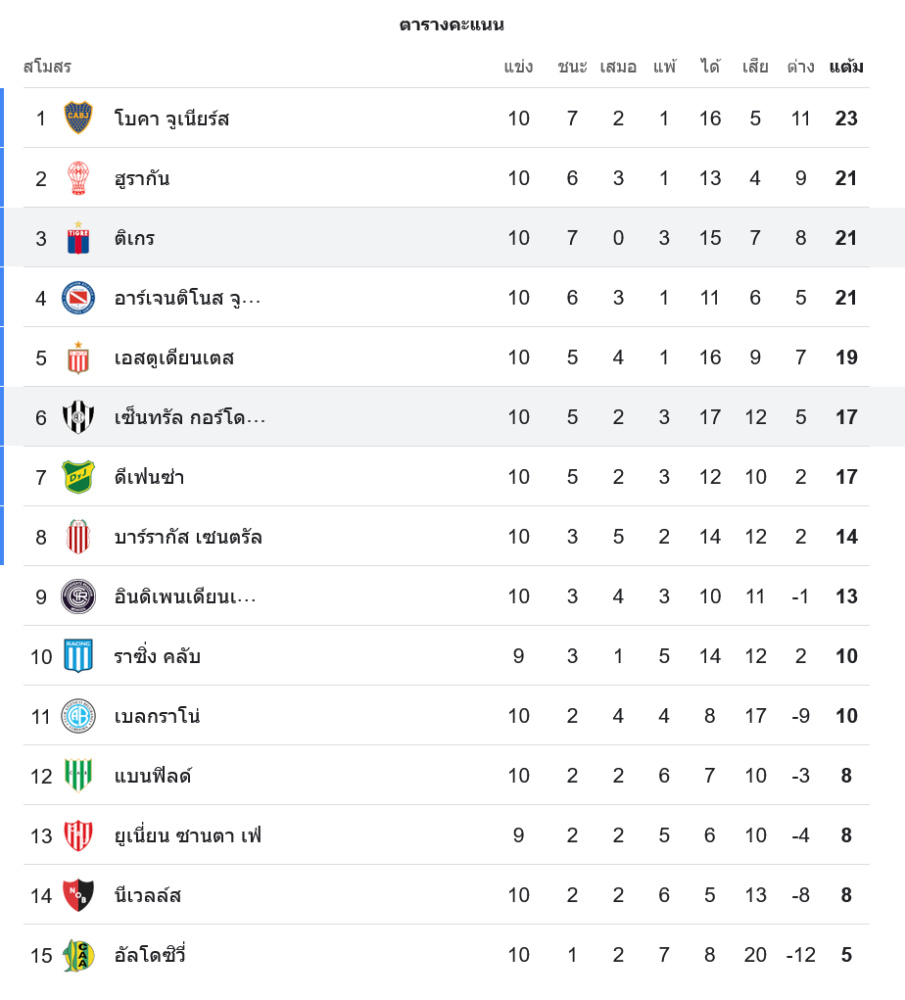Open the Defensa y Justicia crest
The image size is (905, 1000).
click(x=78, y=477)
